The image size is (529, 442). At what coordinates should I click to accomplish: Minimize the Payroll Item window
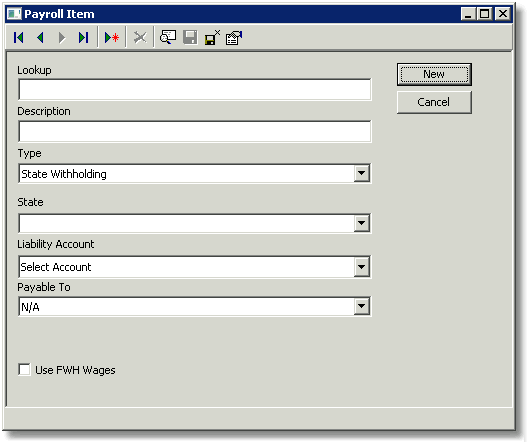point(468,14)
